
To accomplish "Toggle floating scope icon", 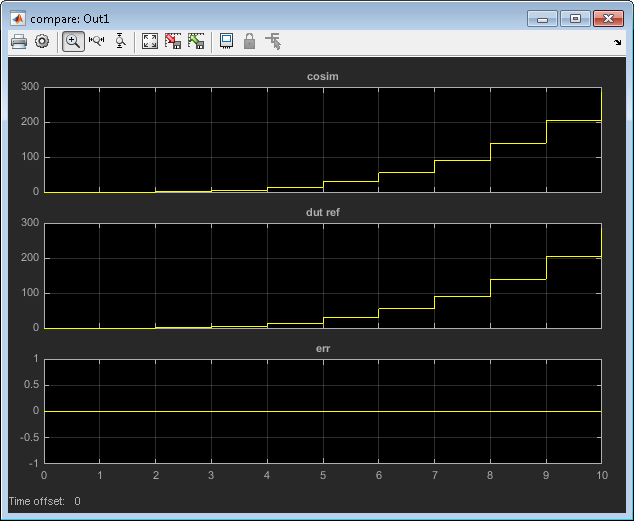I will pyautogui.click(x=226, y=41).
